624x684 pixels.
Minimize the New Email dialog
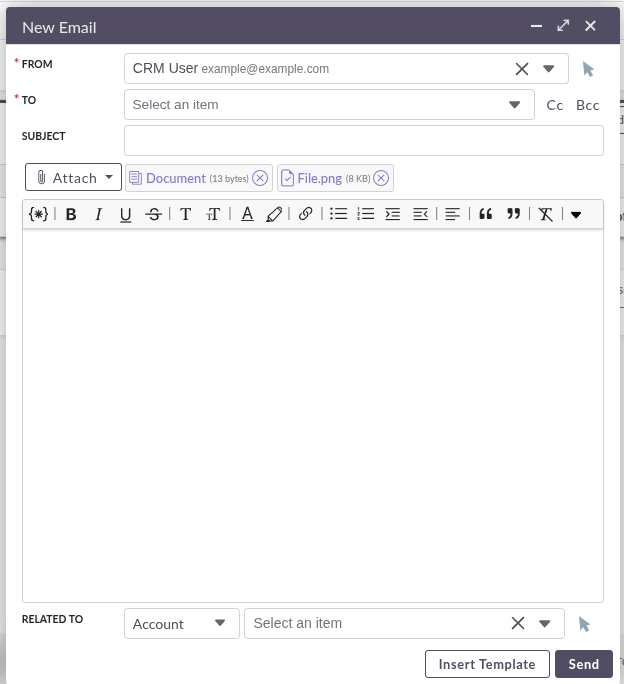(536, 26)
